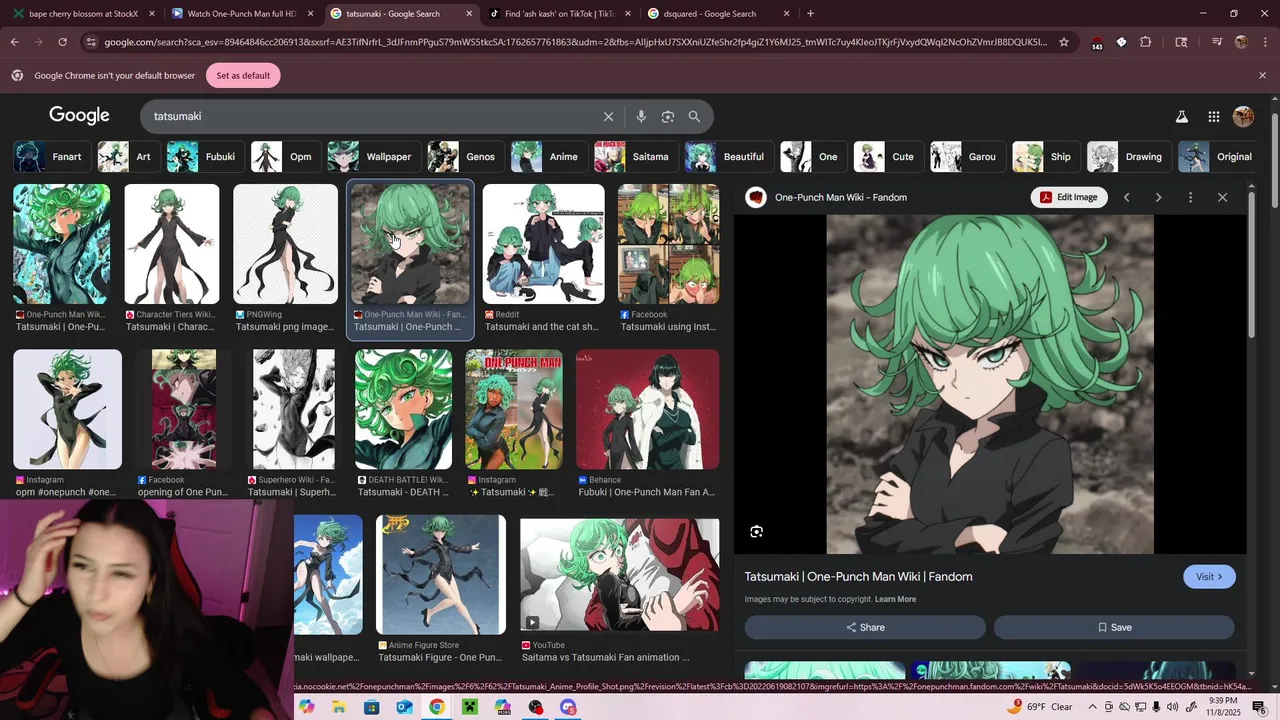Click the Edit Image button
Screen dimensions: 1280x720
(x=1068, y=197)
